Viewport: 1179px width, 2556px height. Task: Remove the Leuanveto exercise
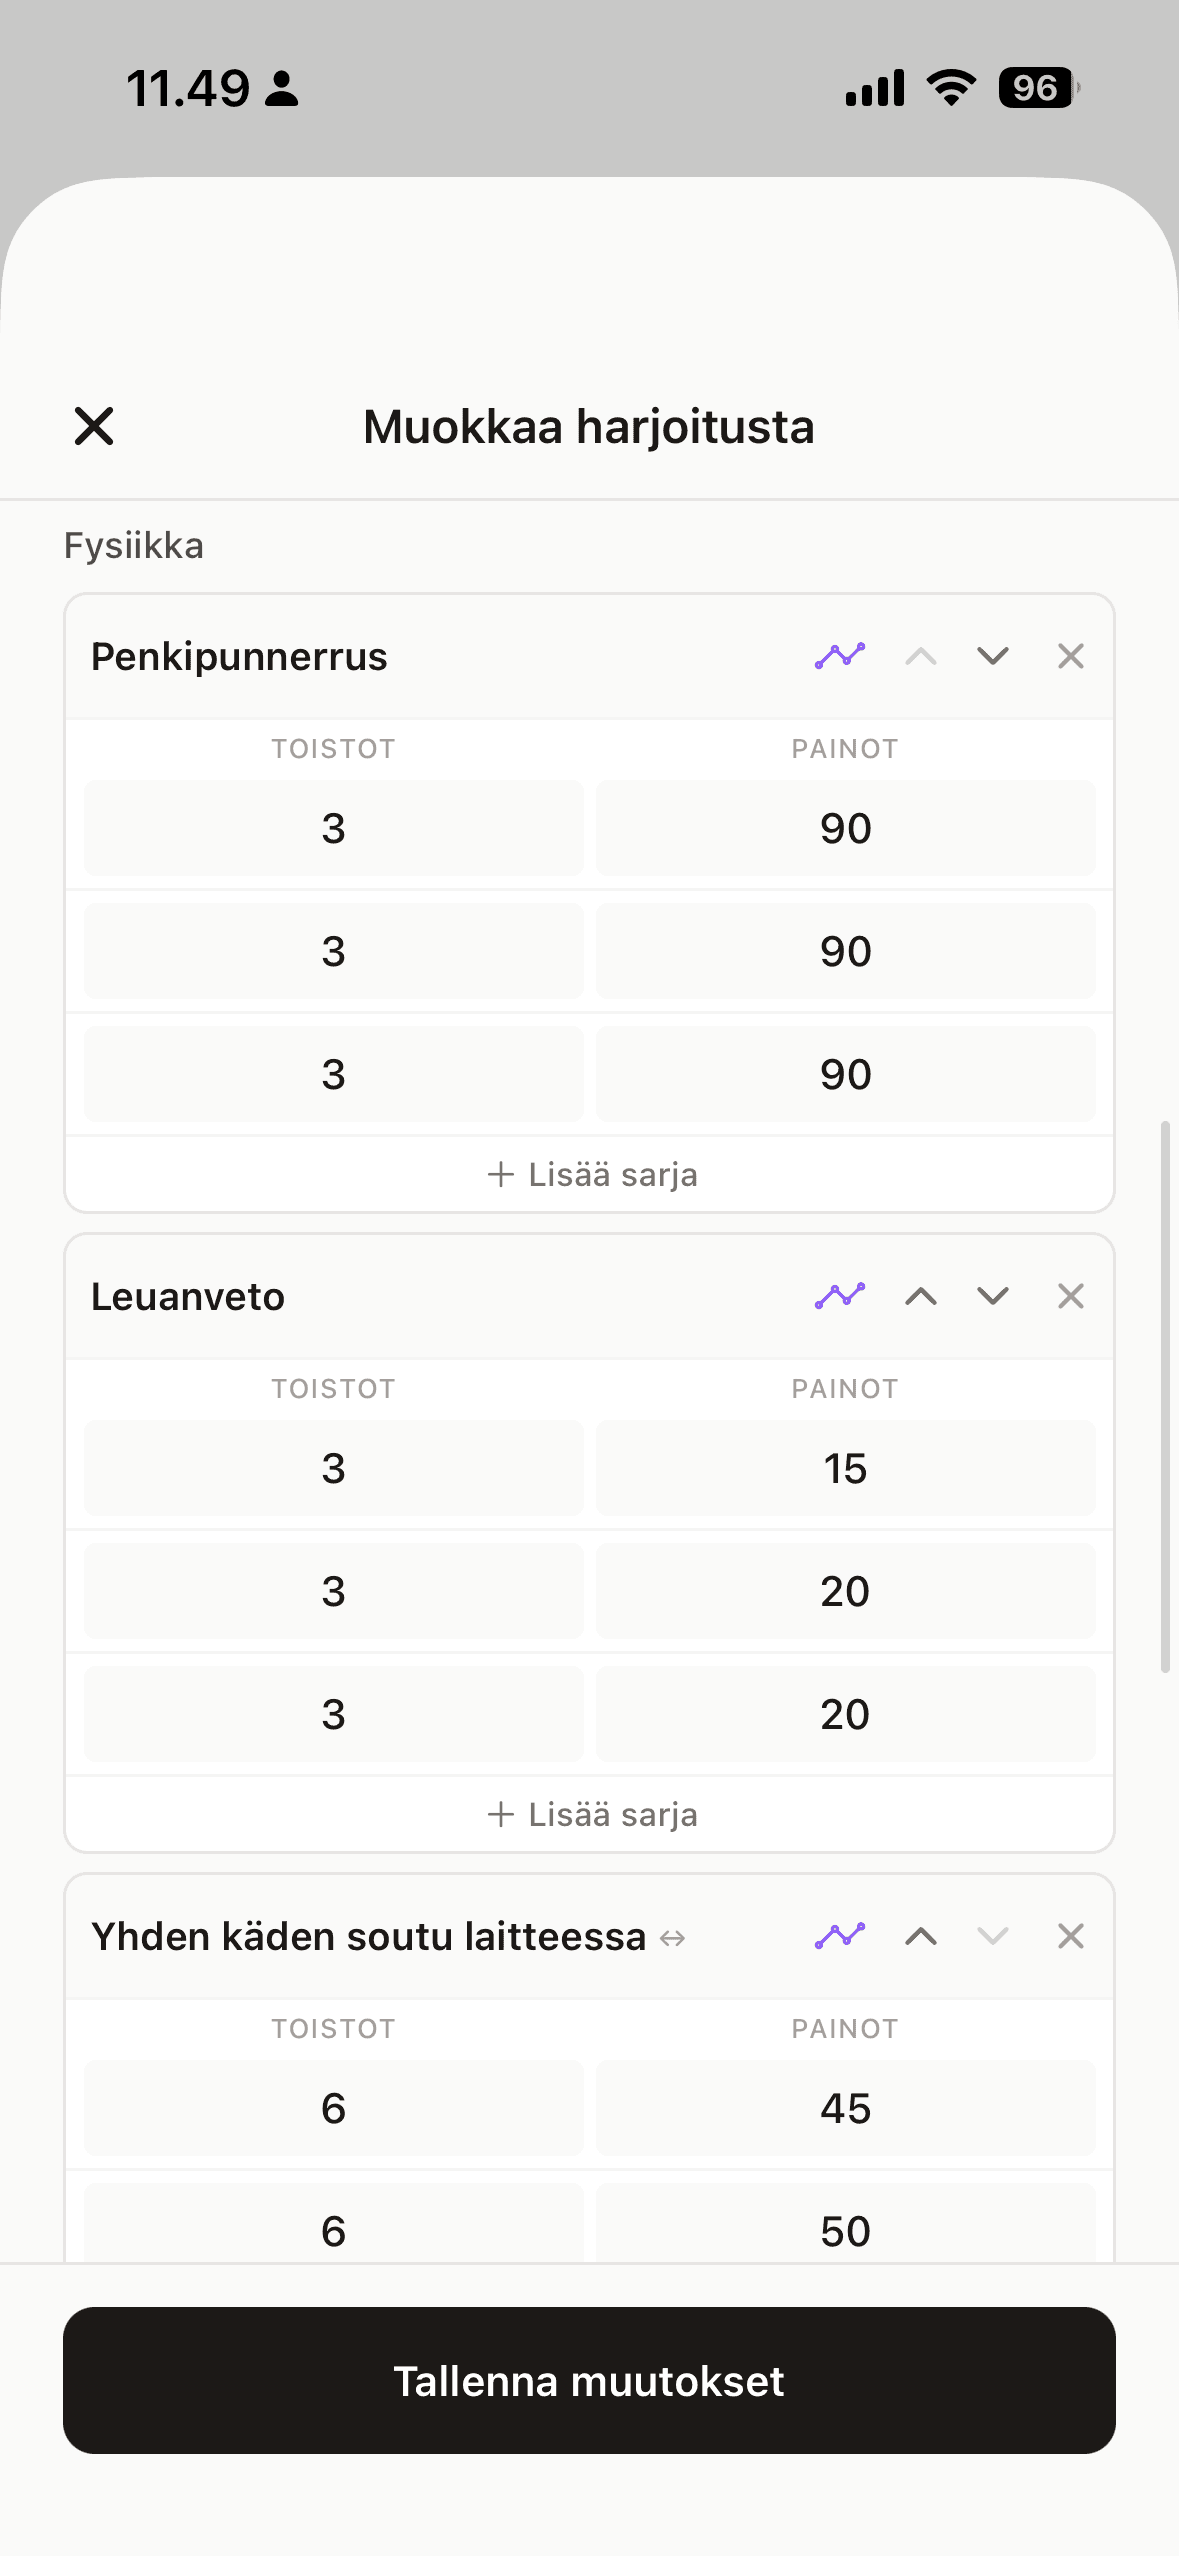[1070, 1296]
